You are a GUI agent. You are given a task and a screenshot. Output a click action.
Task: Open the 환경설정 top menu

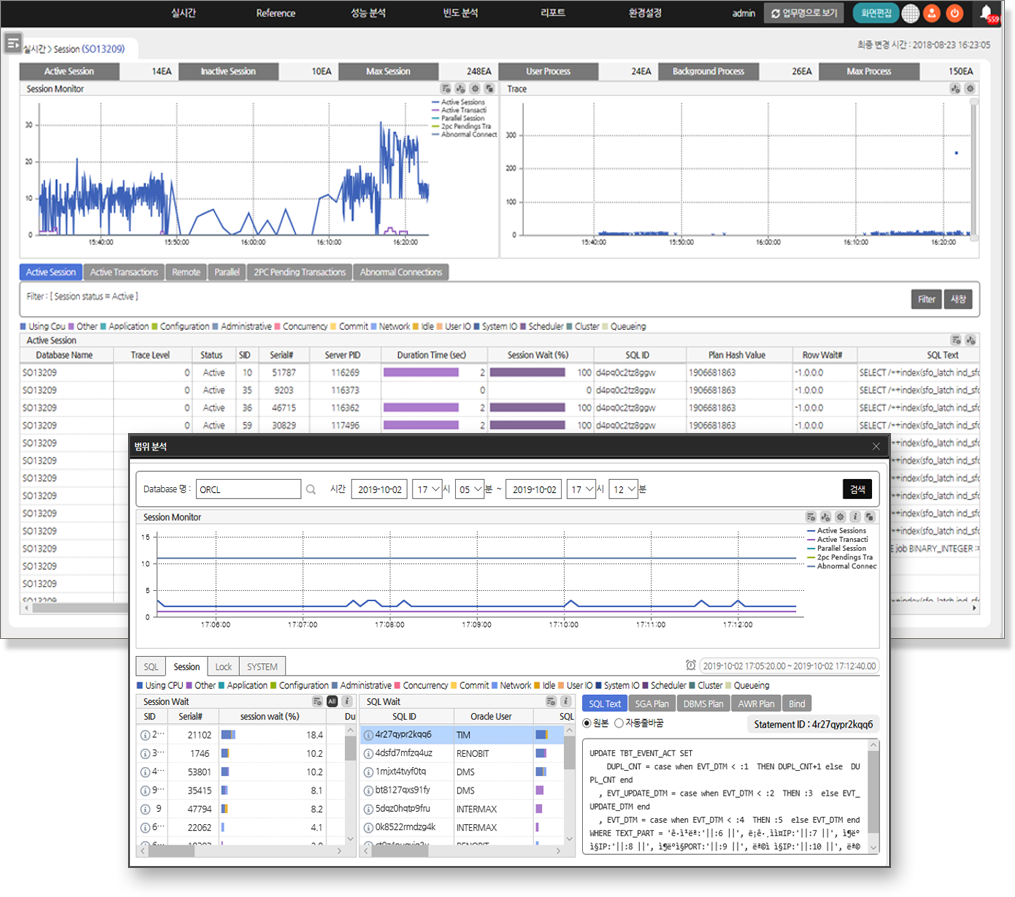click(x=645, y=13)
